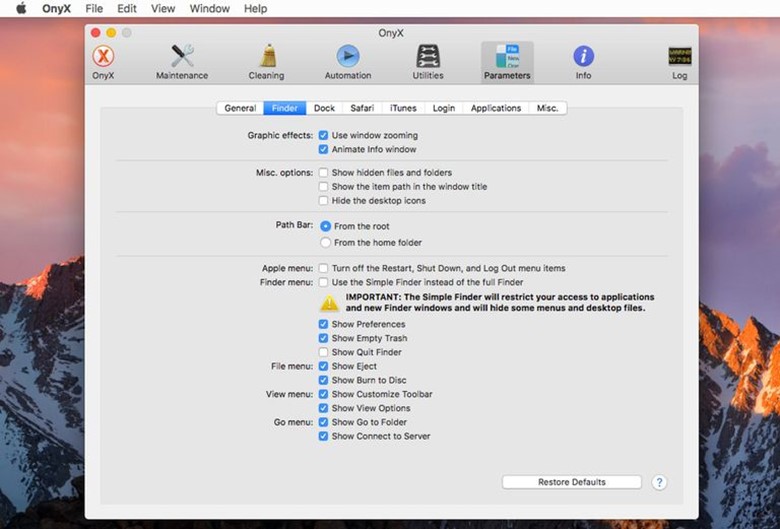
Task: Click the Parameters toolbar icon
Action: pyautogui.click(x=507, y=58)
